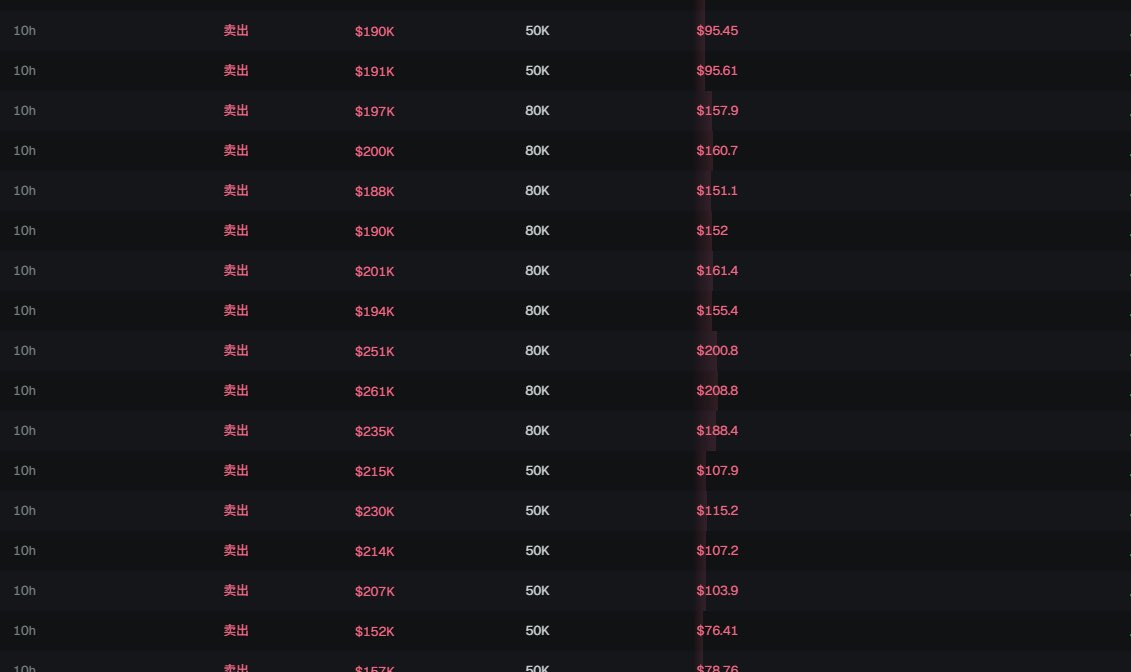Click the $152 price cell

(712, 231)
